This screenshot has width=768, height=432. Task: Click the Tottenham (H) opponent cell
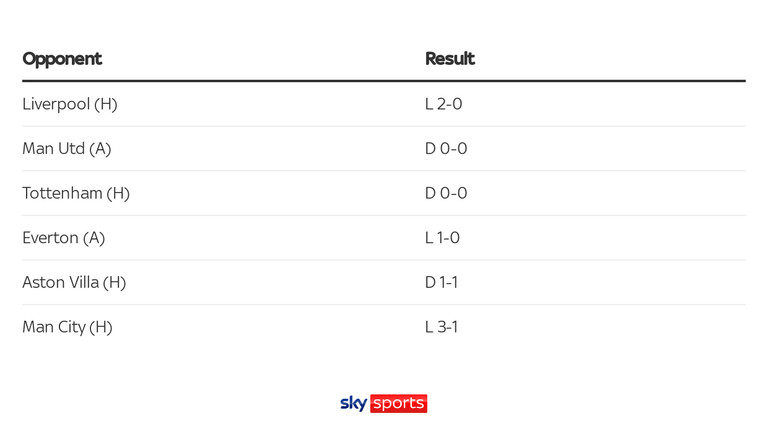click(76, 193)
